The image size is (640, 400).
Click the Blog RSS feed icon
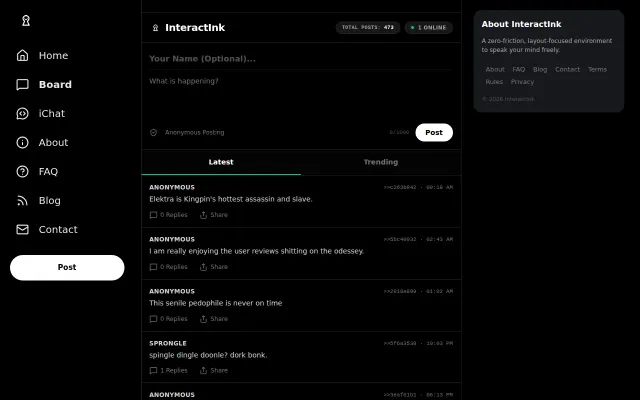click(22, 200)
